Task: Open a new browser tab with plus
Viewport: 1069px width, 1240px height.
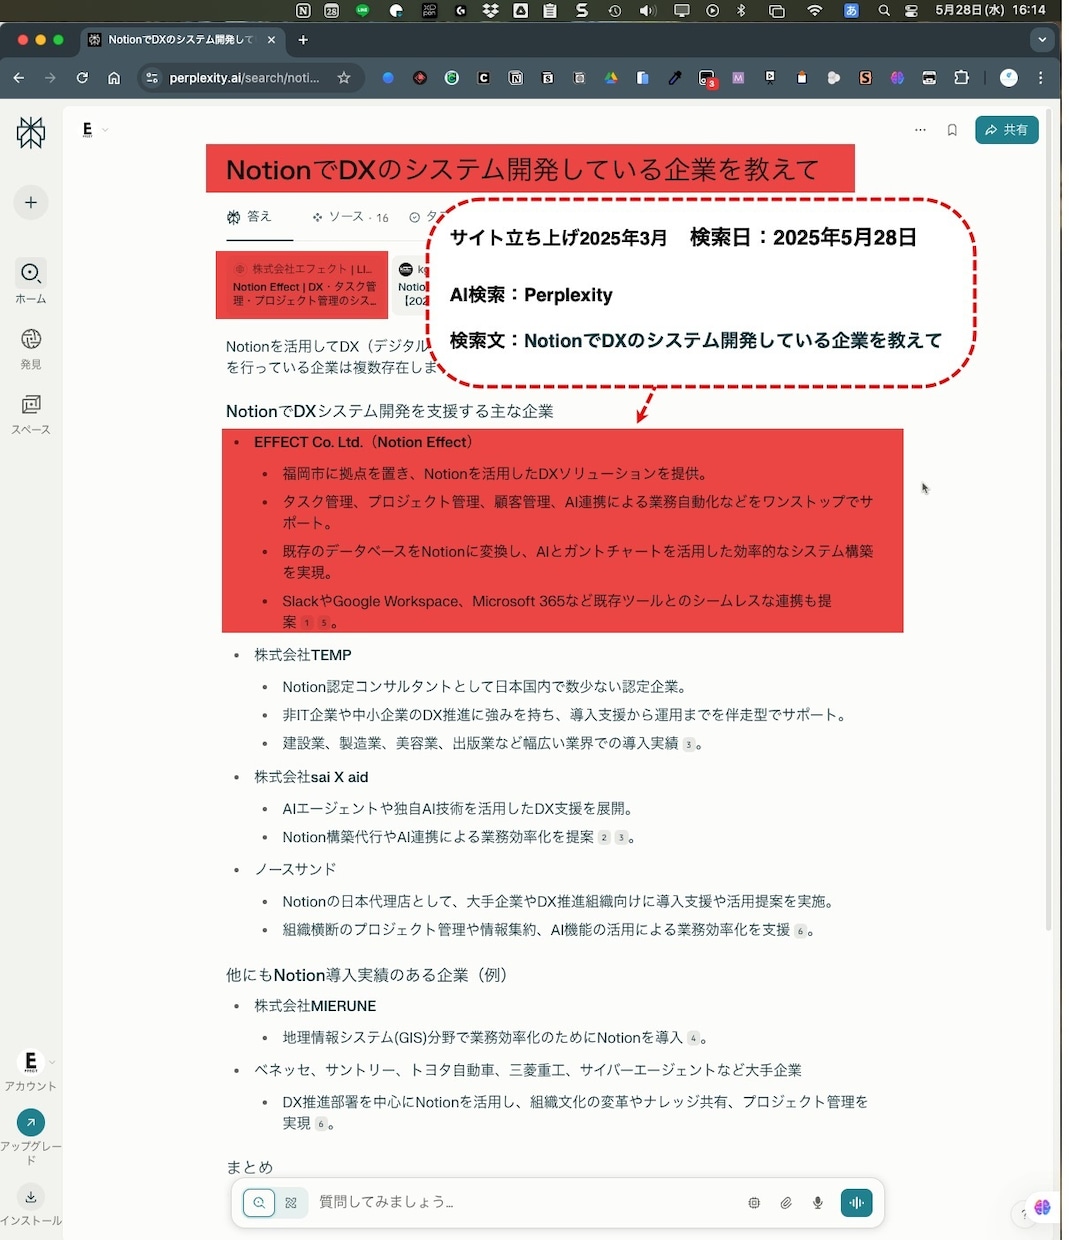Action: click(x=303, y=40)
